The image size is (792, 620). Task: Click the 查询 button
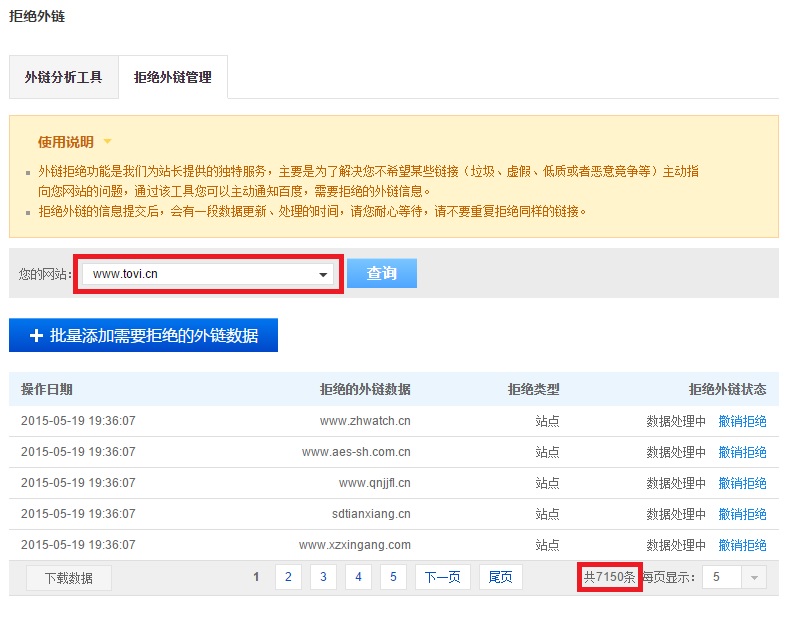point(382,273)
